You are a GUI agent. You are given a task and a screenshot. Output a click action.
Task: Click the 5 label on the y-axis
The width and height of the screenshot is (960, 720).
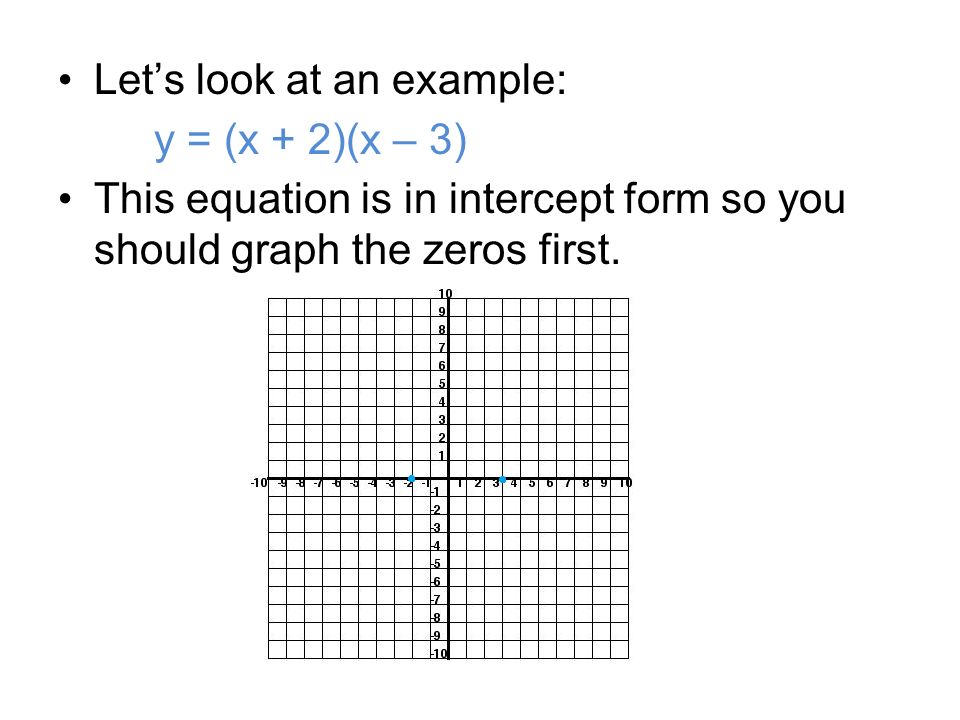point(442,384)
